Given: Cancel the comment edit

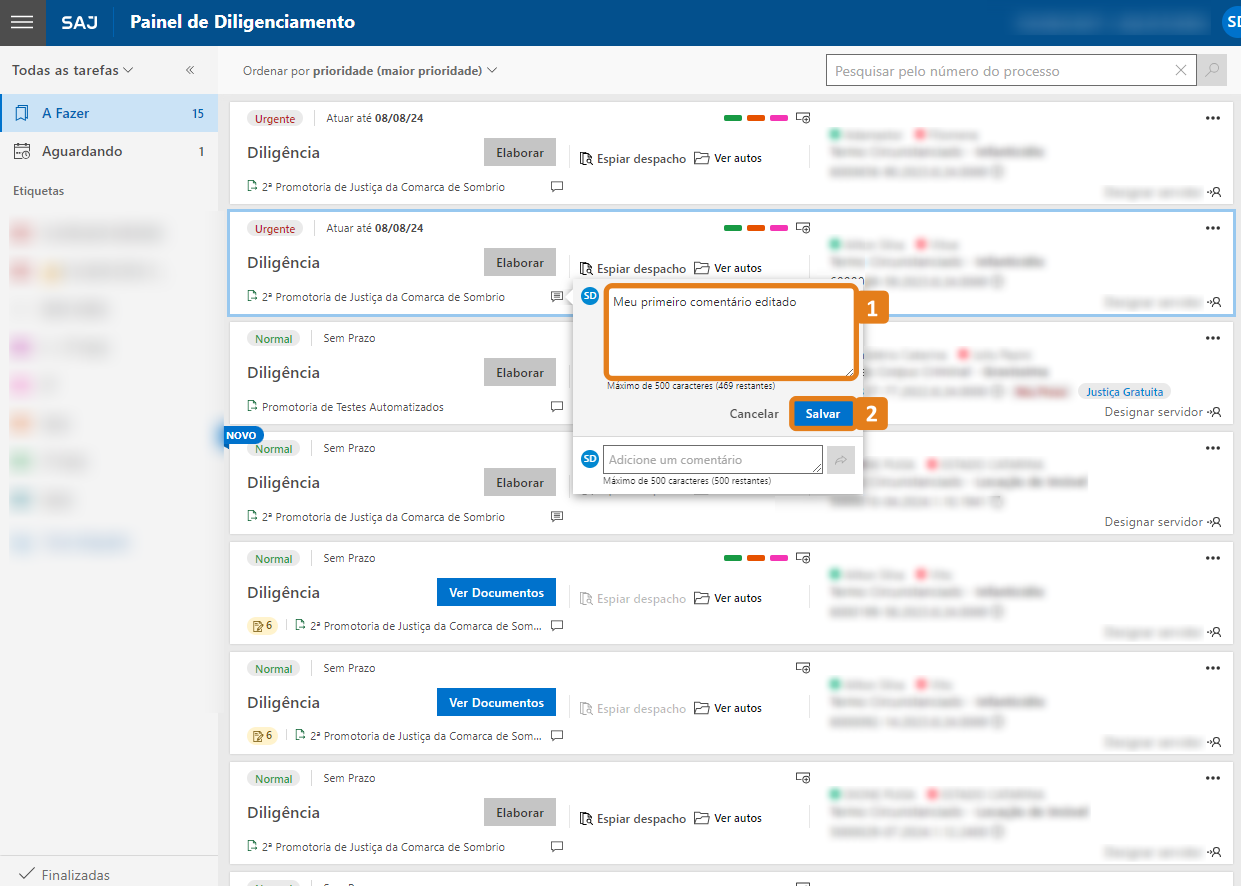Looking at the screenshot, I should (x=753, y=414).
